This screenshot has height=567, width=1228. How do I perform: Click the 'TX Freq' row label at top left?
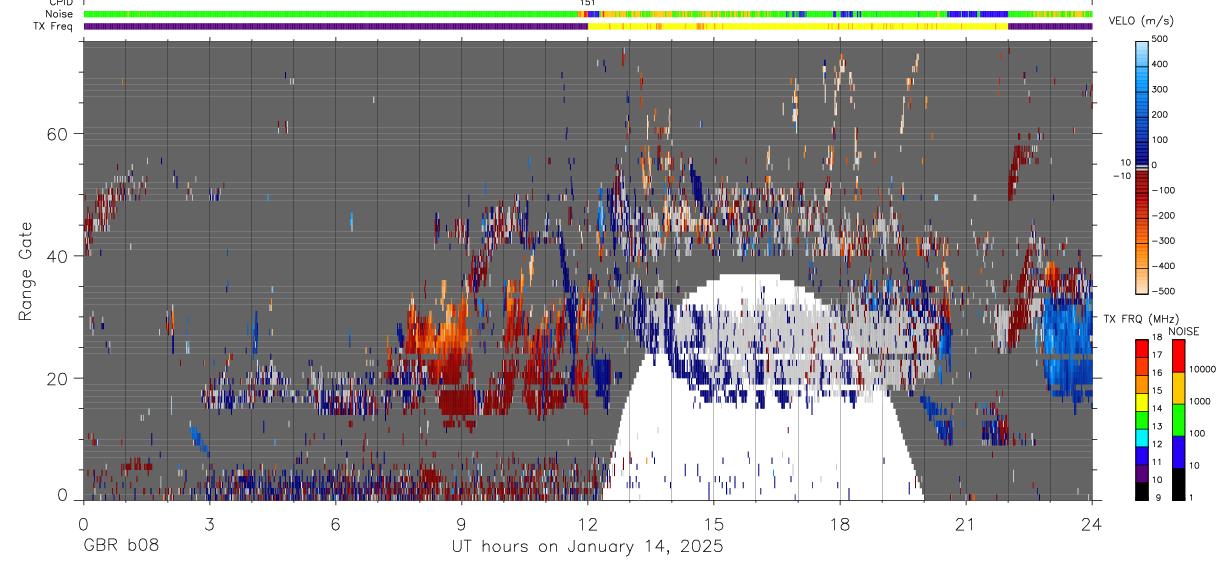(x=54, y=26)
